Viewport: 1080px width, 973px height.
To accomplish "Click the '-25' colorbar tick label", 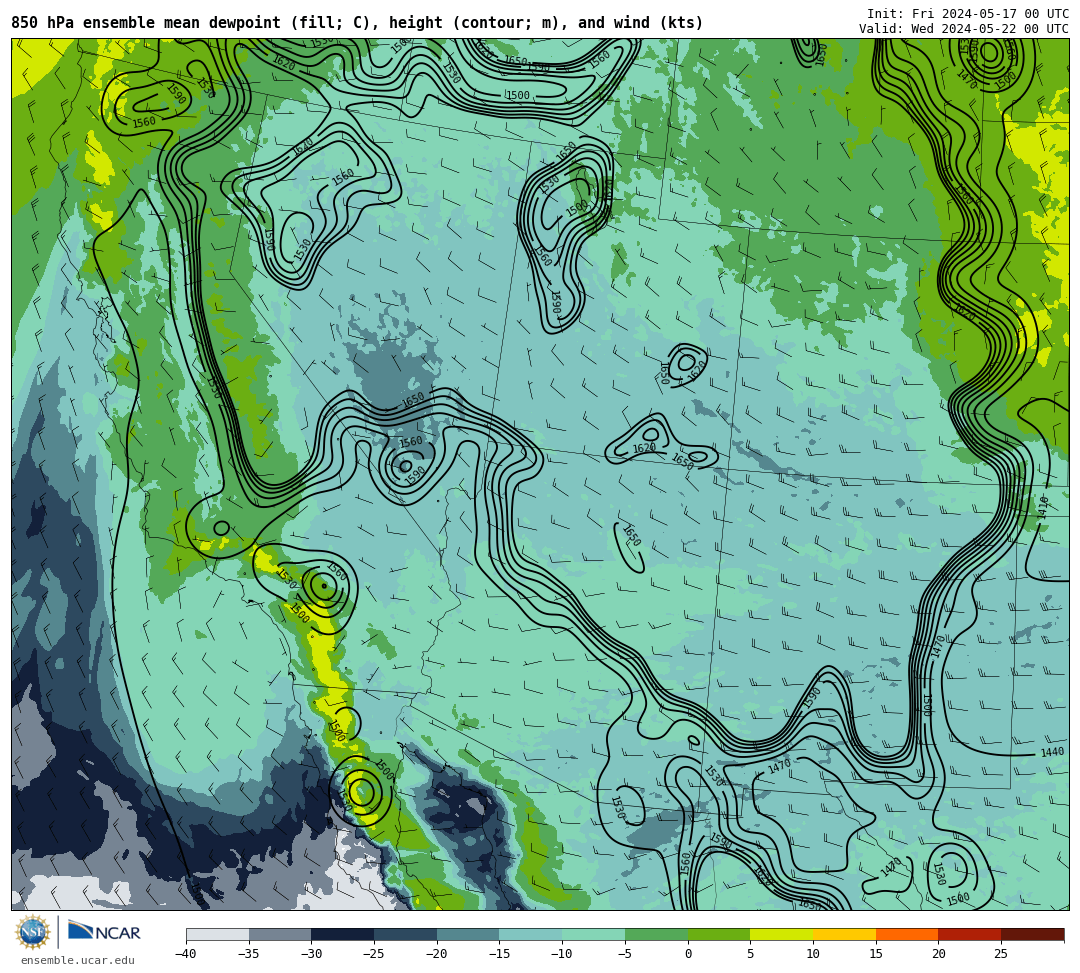I will [x=374, y=954].
